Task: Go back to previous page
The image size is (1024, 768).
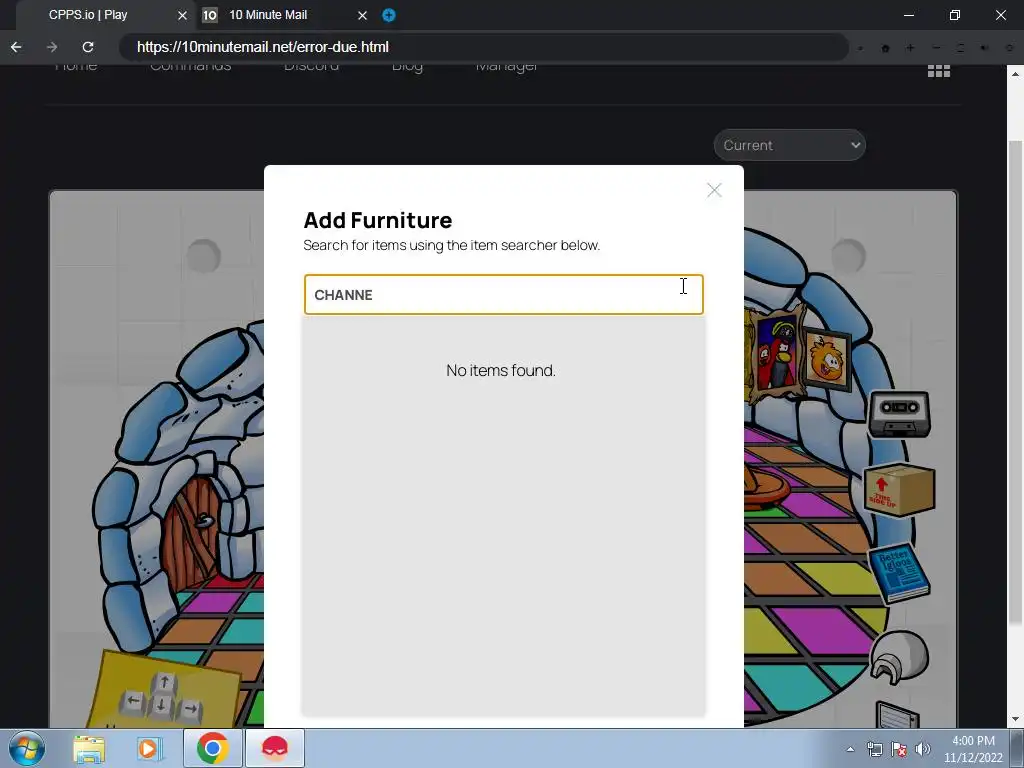Action: click(x=16, y=47)
